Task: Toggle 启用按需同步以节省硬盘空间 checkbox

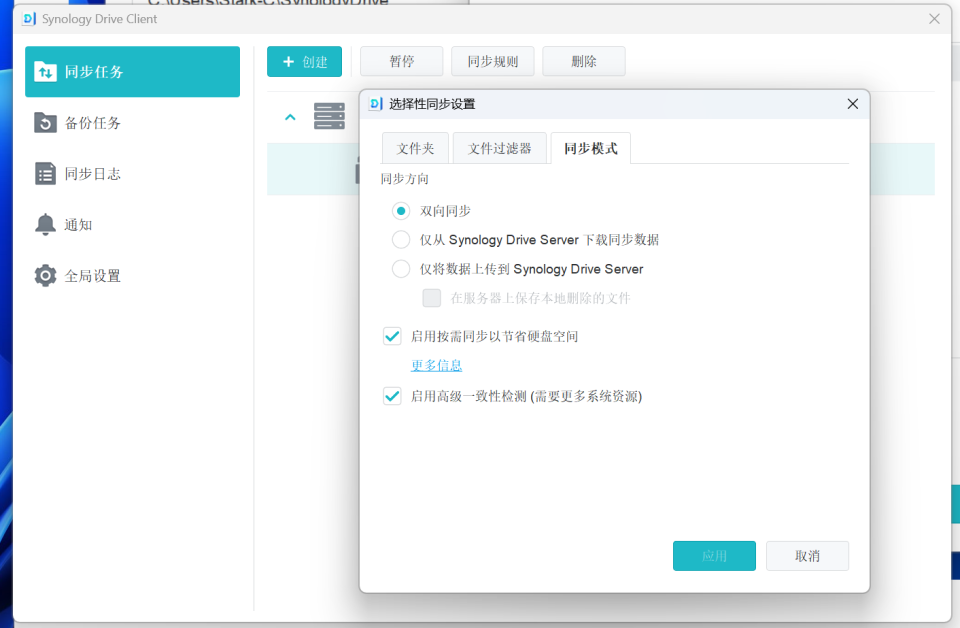Action: (x=392, y=336)
